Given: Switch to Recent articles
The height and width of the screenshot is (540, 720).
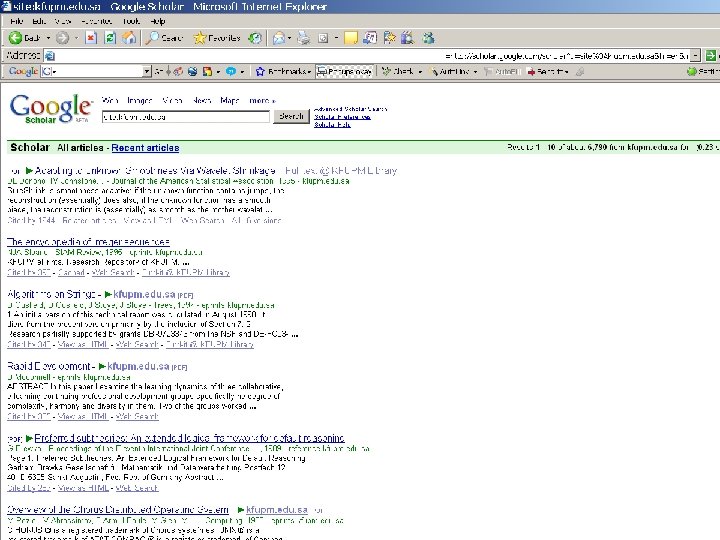Looking at the screenshot, I should coord(145,148).
